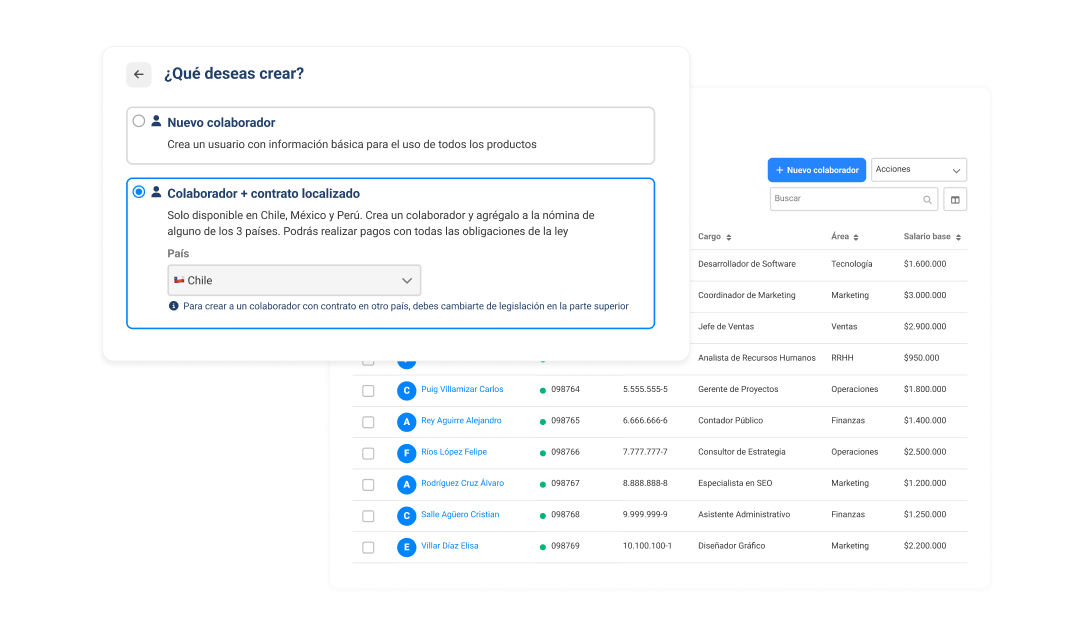Expand the Acciones dropdown
Screen dimensions: 1090x636
[918, 170]
